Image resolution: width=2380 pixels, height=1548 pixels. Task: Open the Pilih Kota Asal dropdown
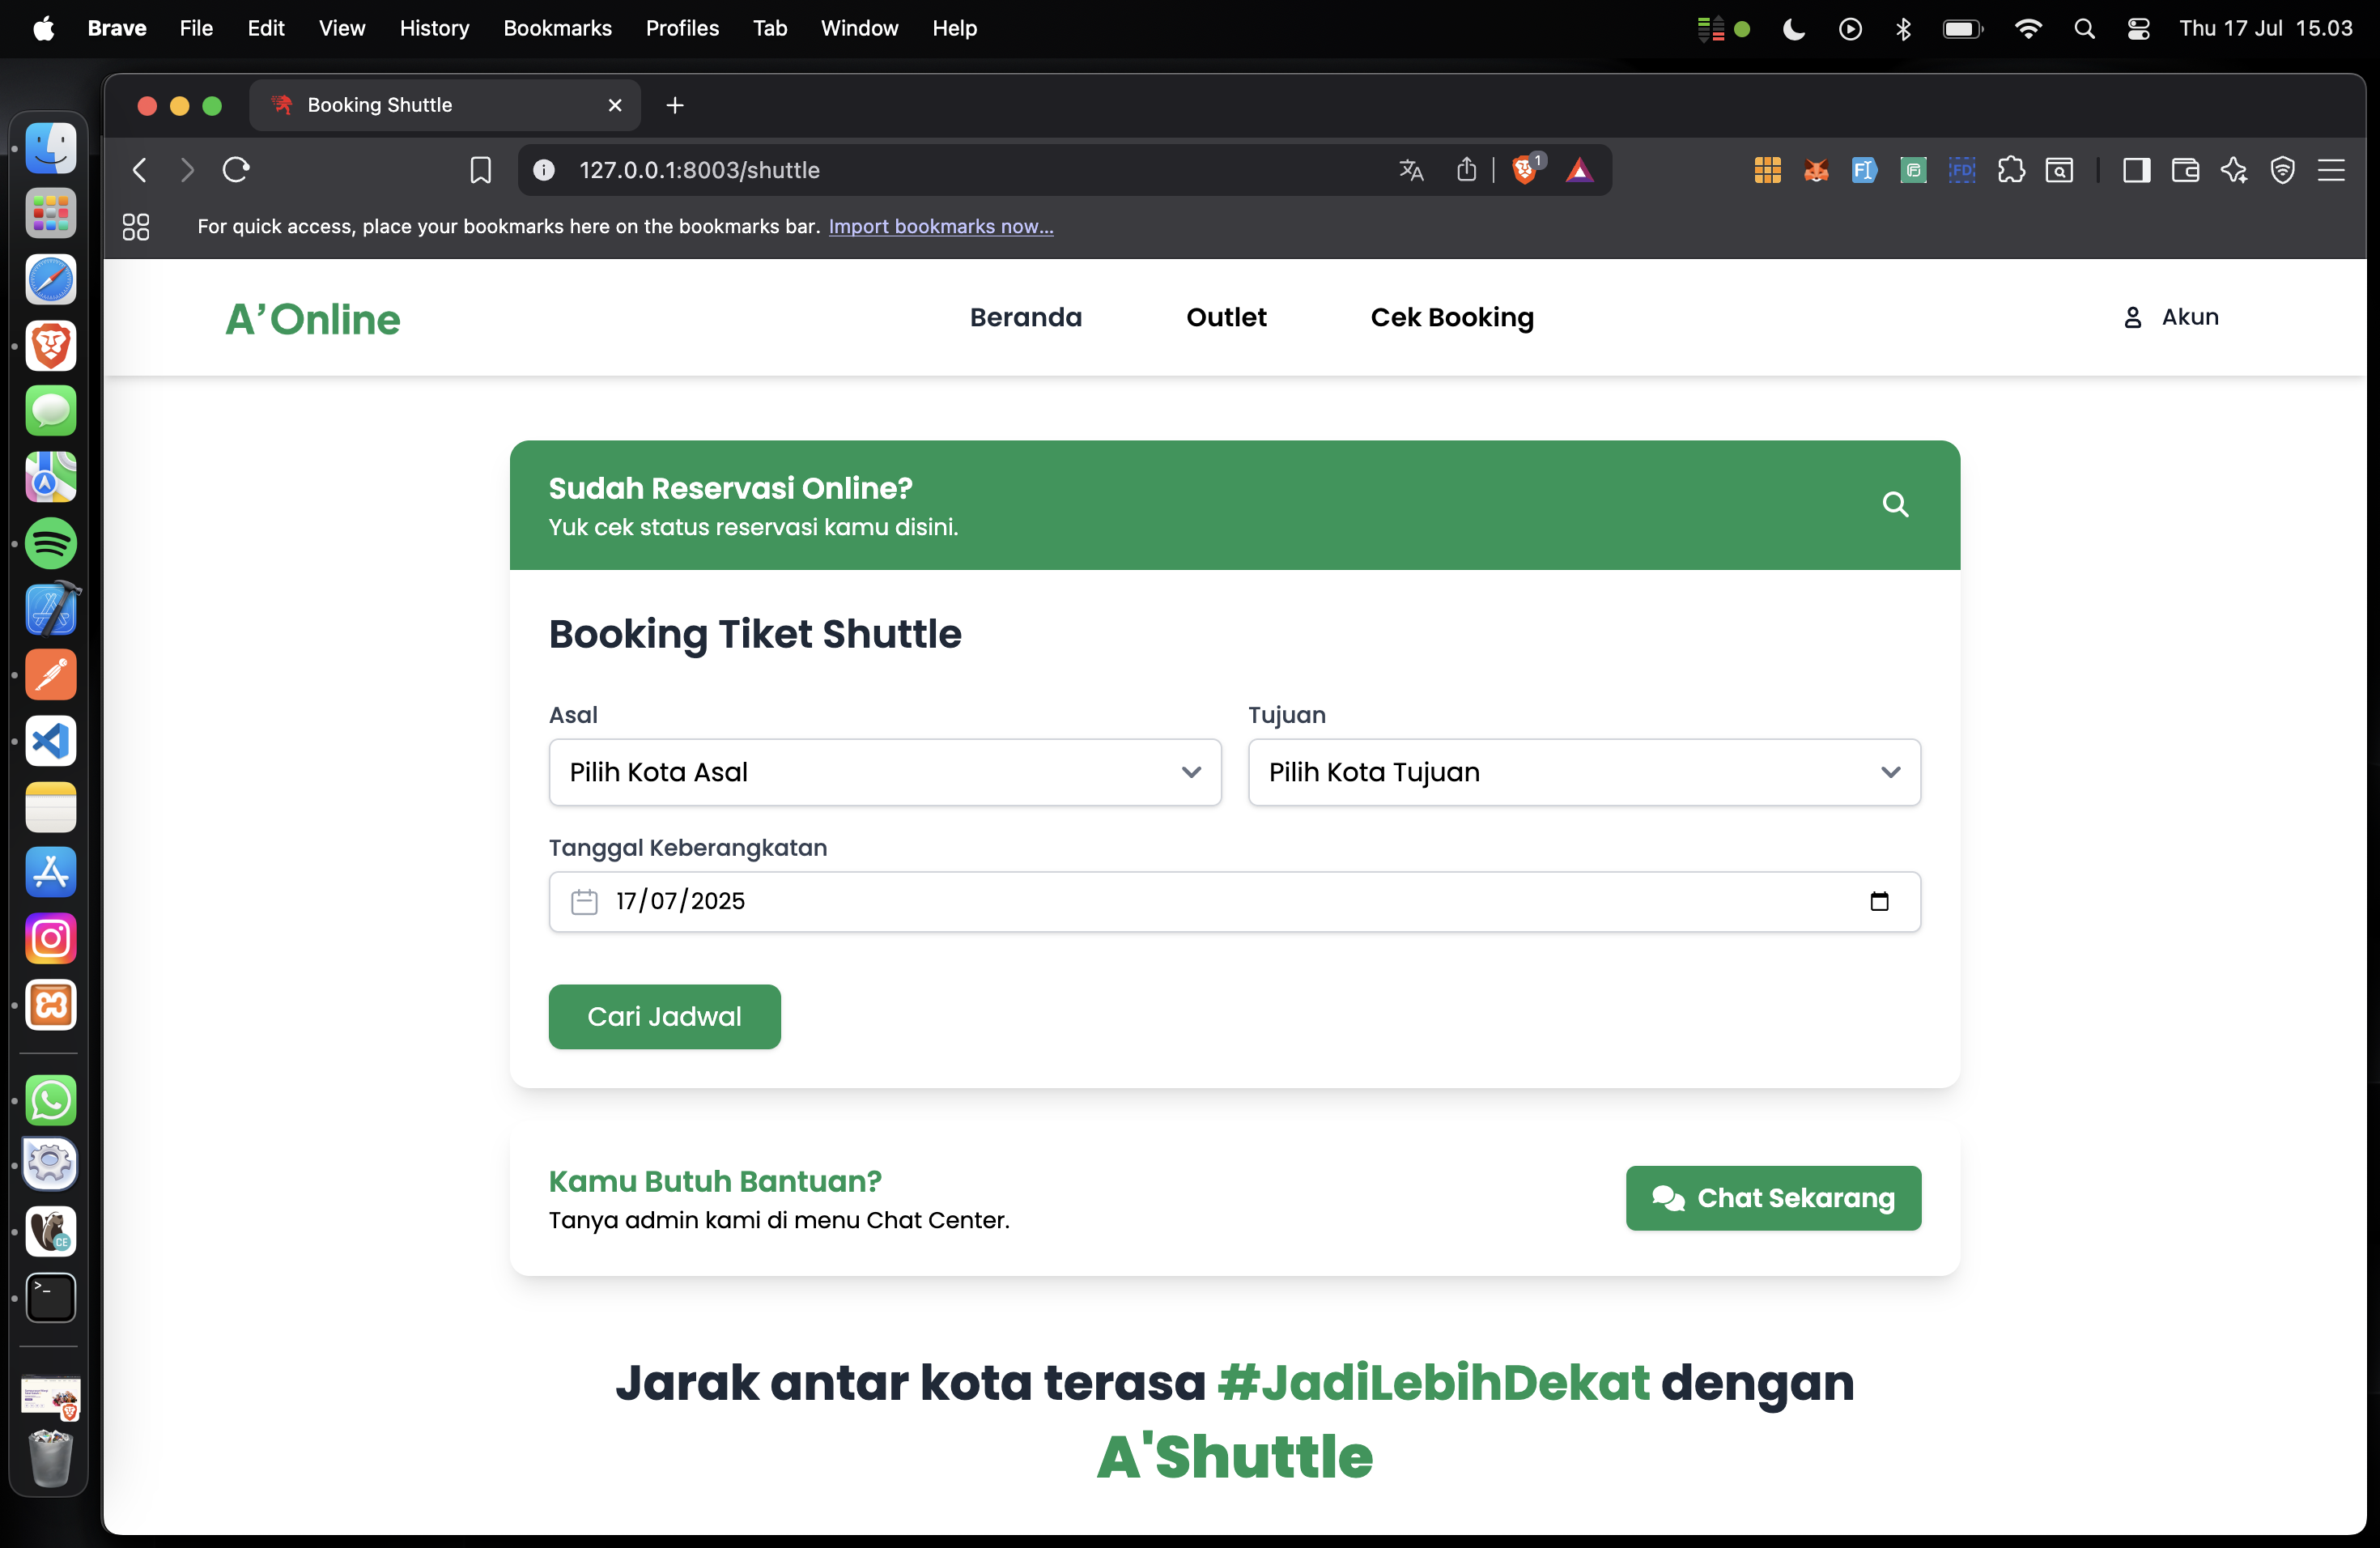(x=884, y=772)
